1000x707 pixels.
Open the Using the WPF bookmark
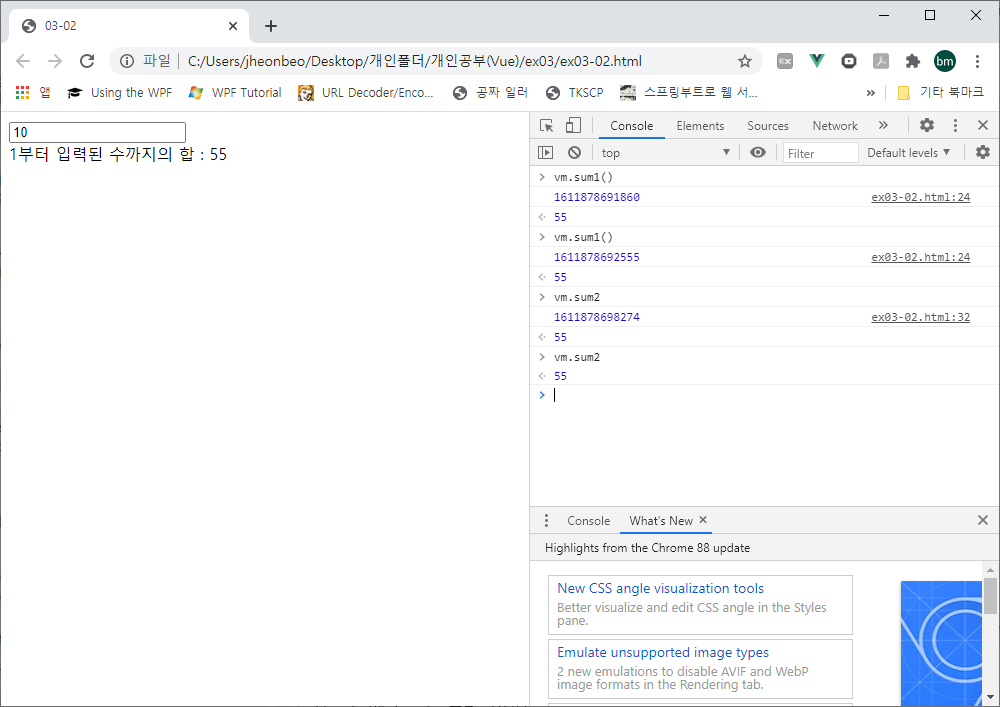click(x=119, y=92)
